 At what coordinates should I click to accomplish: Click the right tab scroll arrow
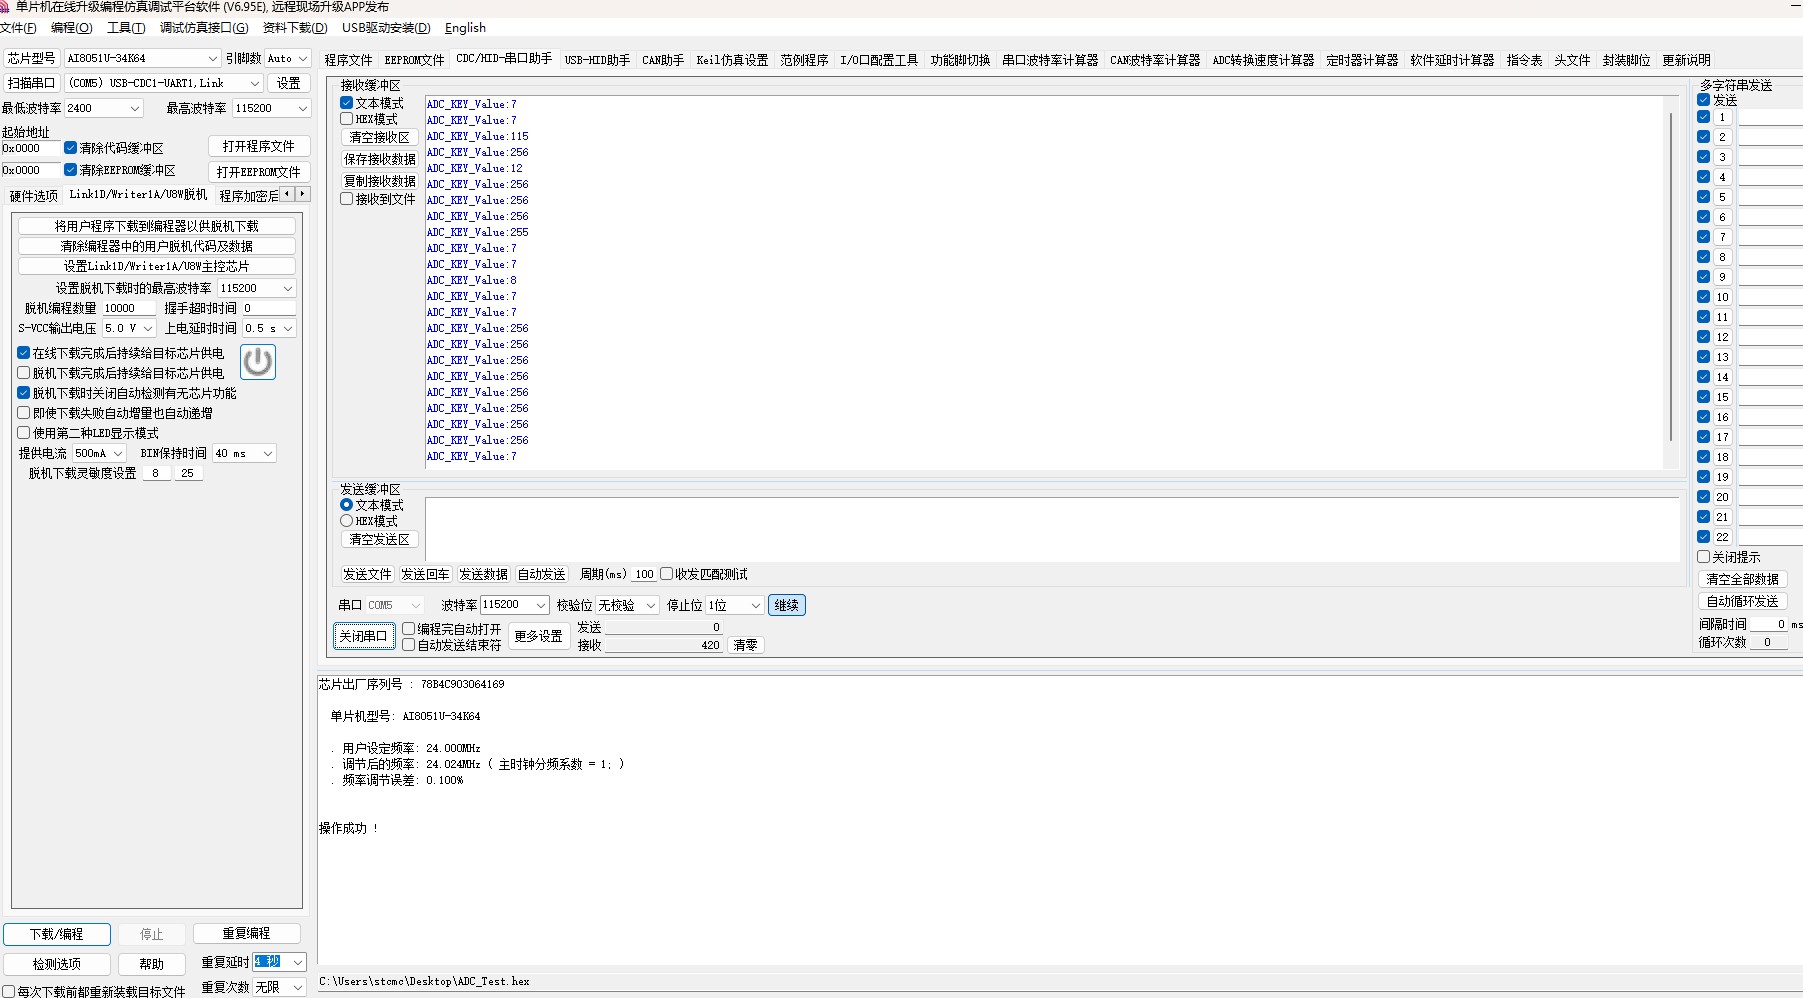(303, 194)
